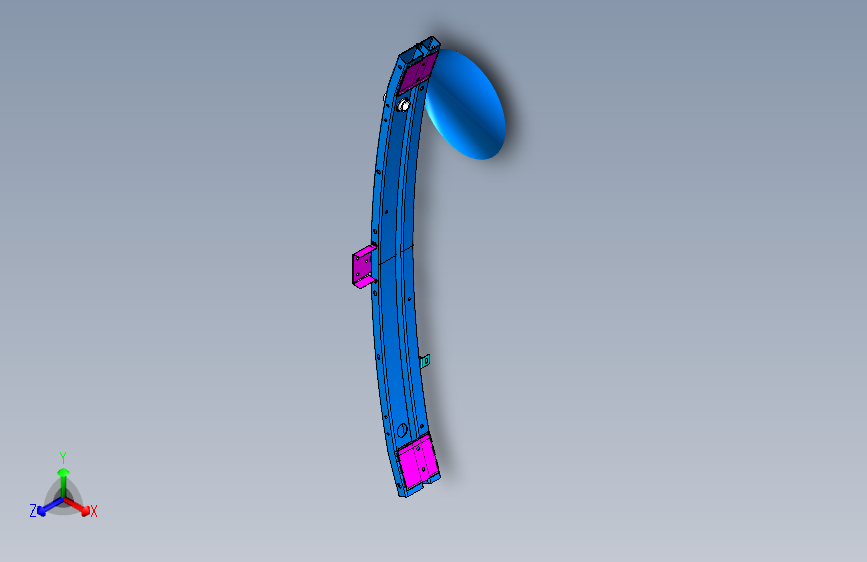Image resolution: width=867 pixels, height=562 pixels.
Task: Select the small teal bracket on the beam
Action: point(425,362)
